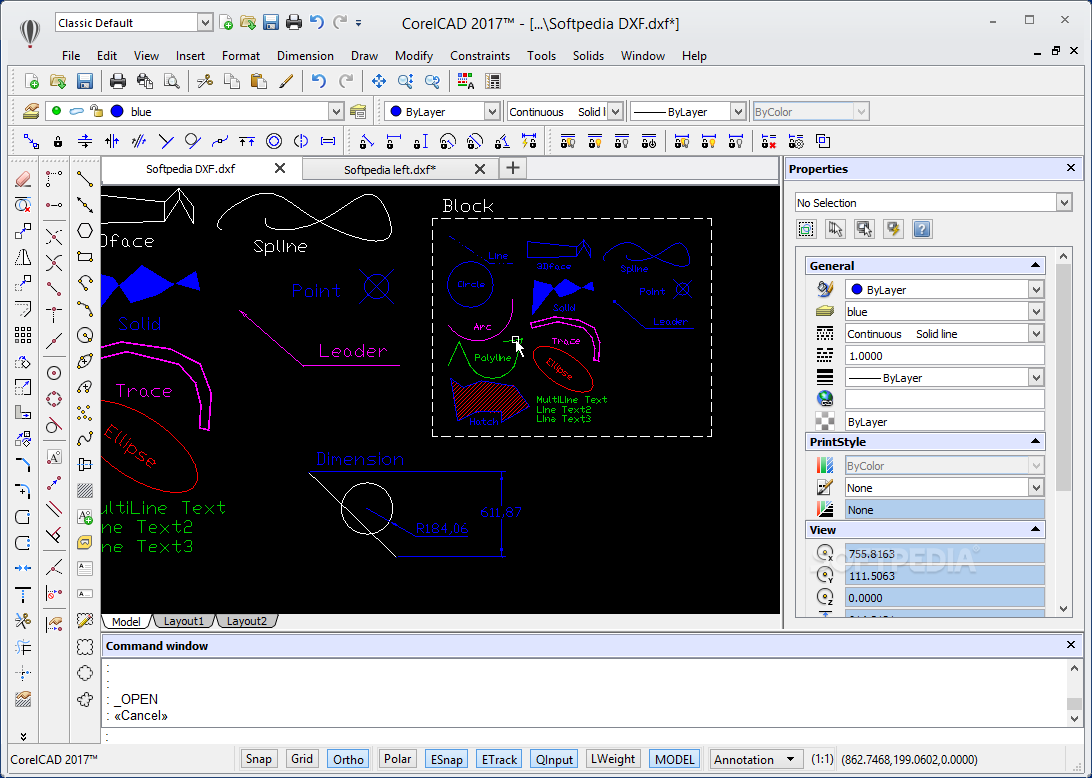
Task: Add a new drawing tab with plus
Action: pos(513,168)
